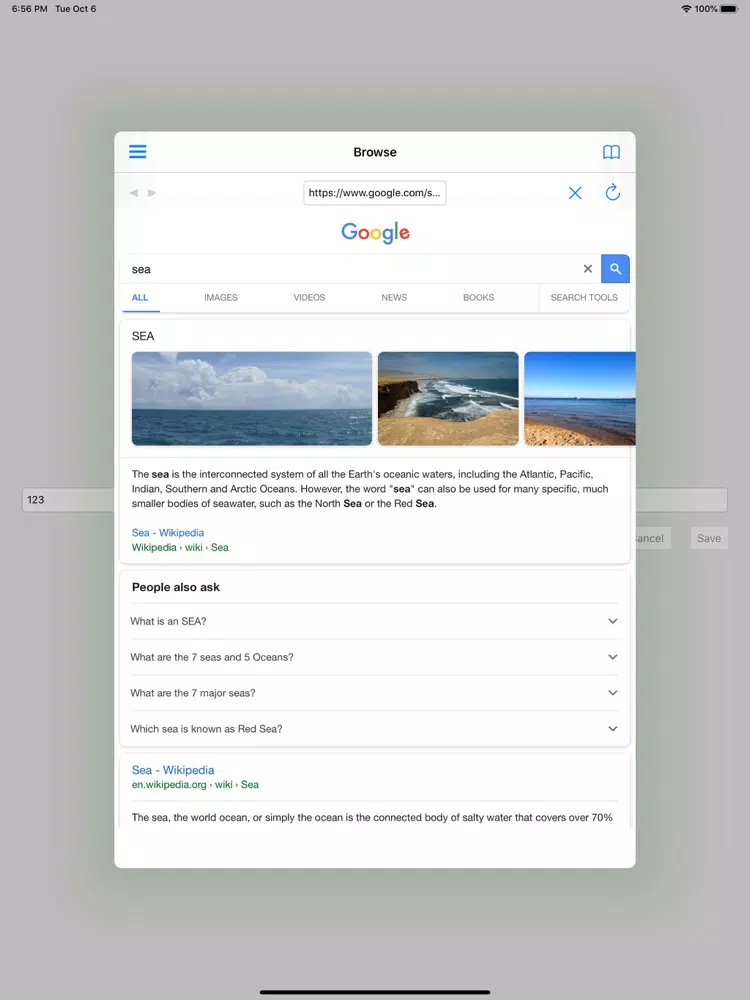The image size is (750, 1000).
Task: Go back with the left arrow
Action: [134, 193]
